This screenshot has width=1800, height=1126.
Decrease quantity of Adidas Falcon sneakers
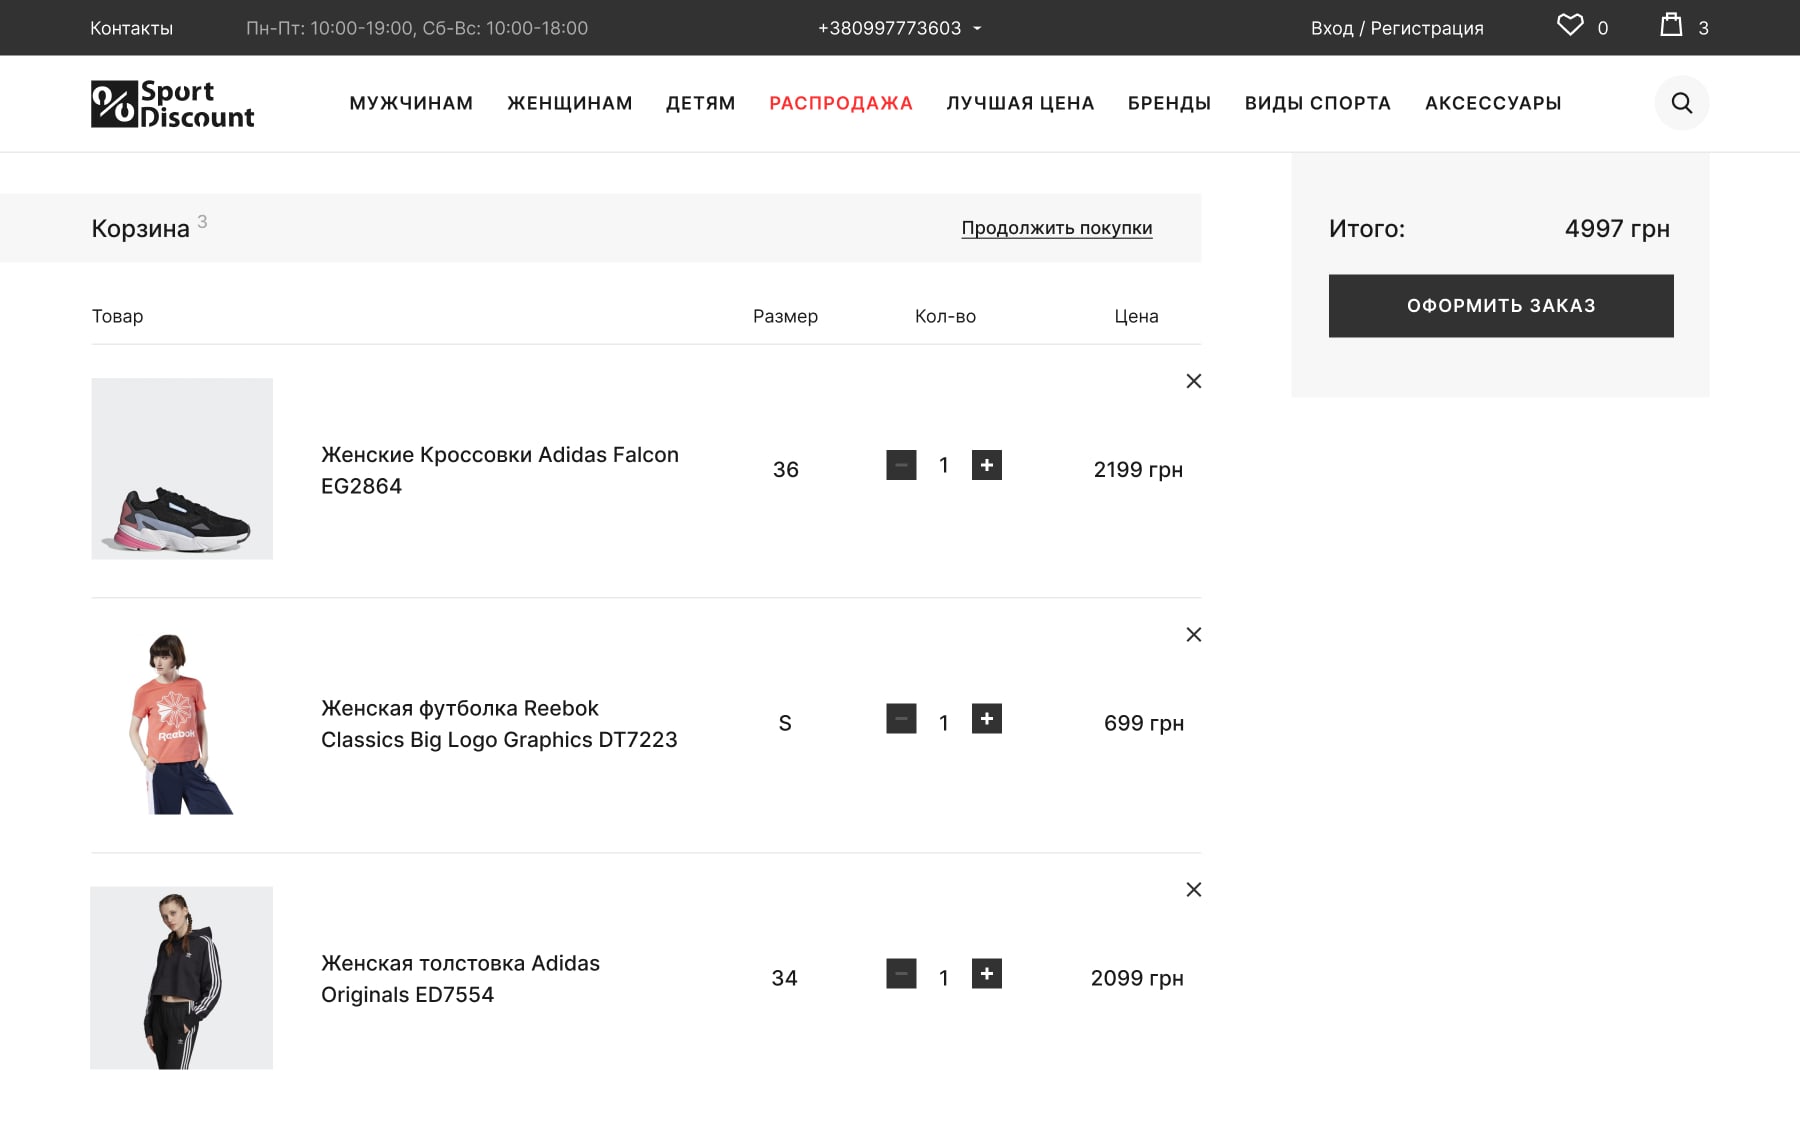(901, 465)
